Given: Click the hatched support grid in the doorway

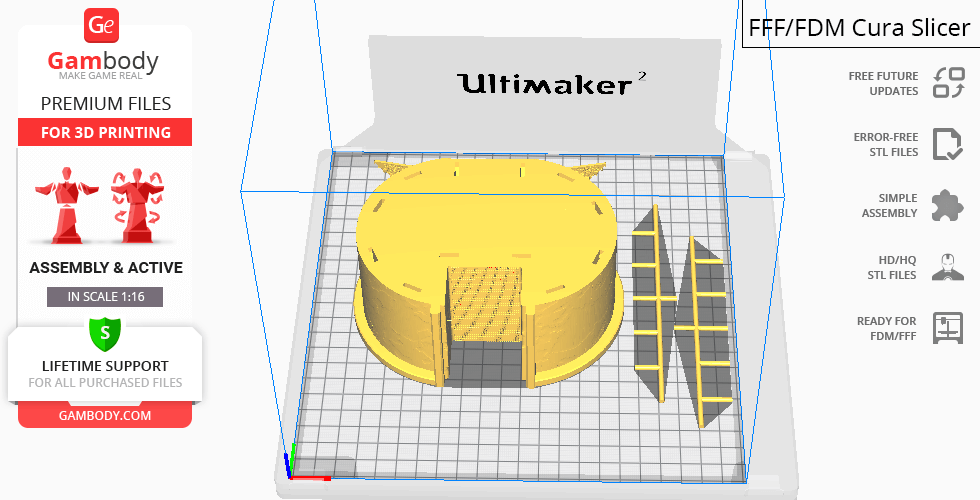Looking at the screenshot, I should click(x=486, y=304).
